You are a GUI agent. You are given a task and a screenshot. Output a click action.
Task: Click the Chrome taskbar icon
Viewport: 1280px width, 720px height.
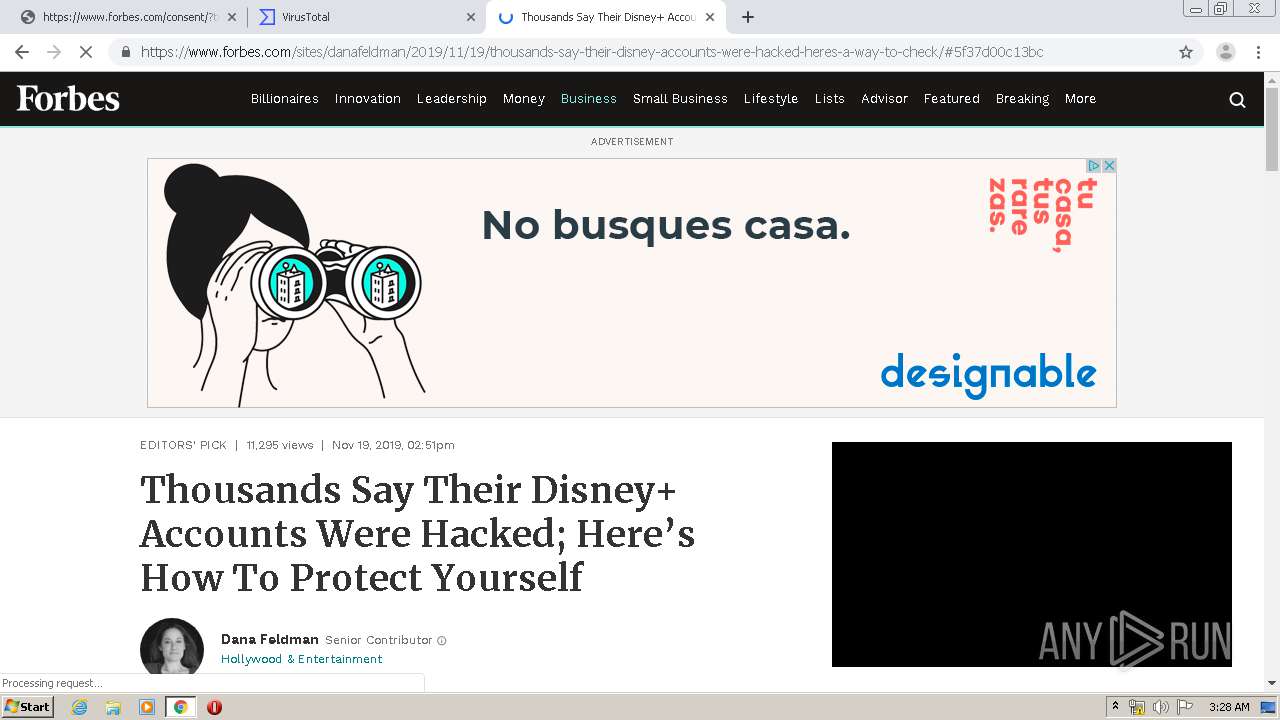click(x=180, y=707)
